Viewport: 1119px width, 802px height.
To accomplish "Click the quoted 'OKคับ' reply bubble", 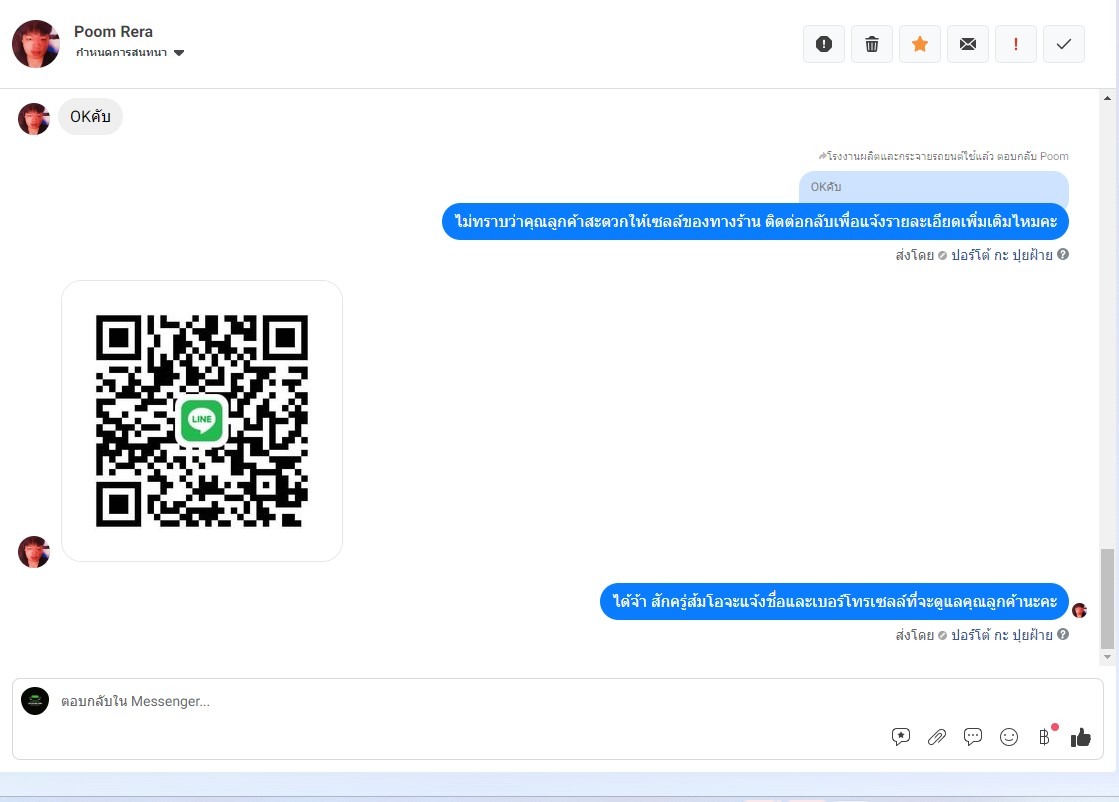I will (933, 187).
